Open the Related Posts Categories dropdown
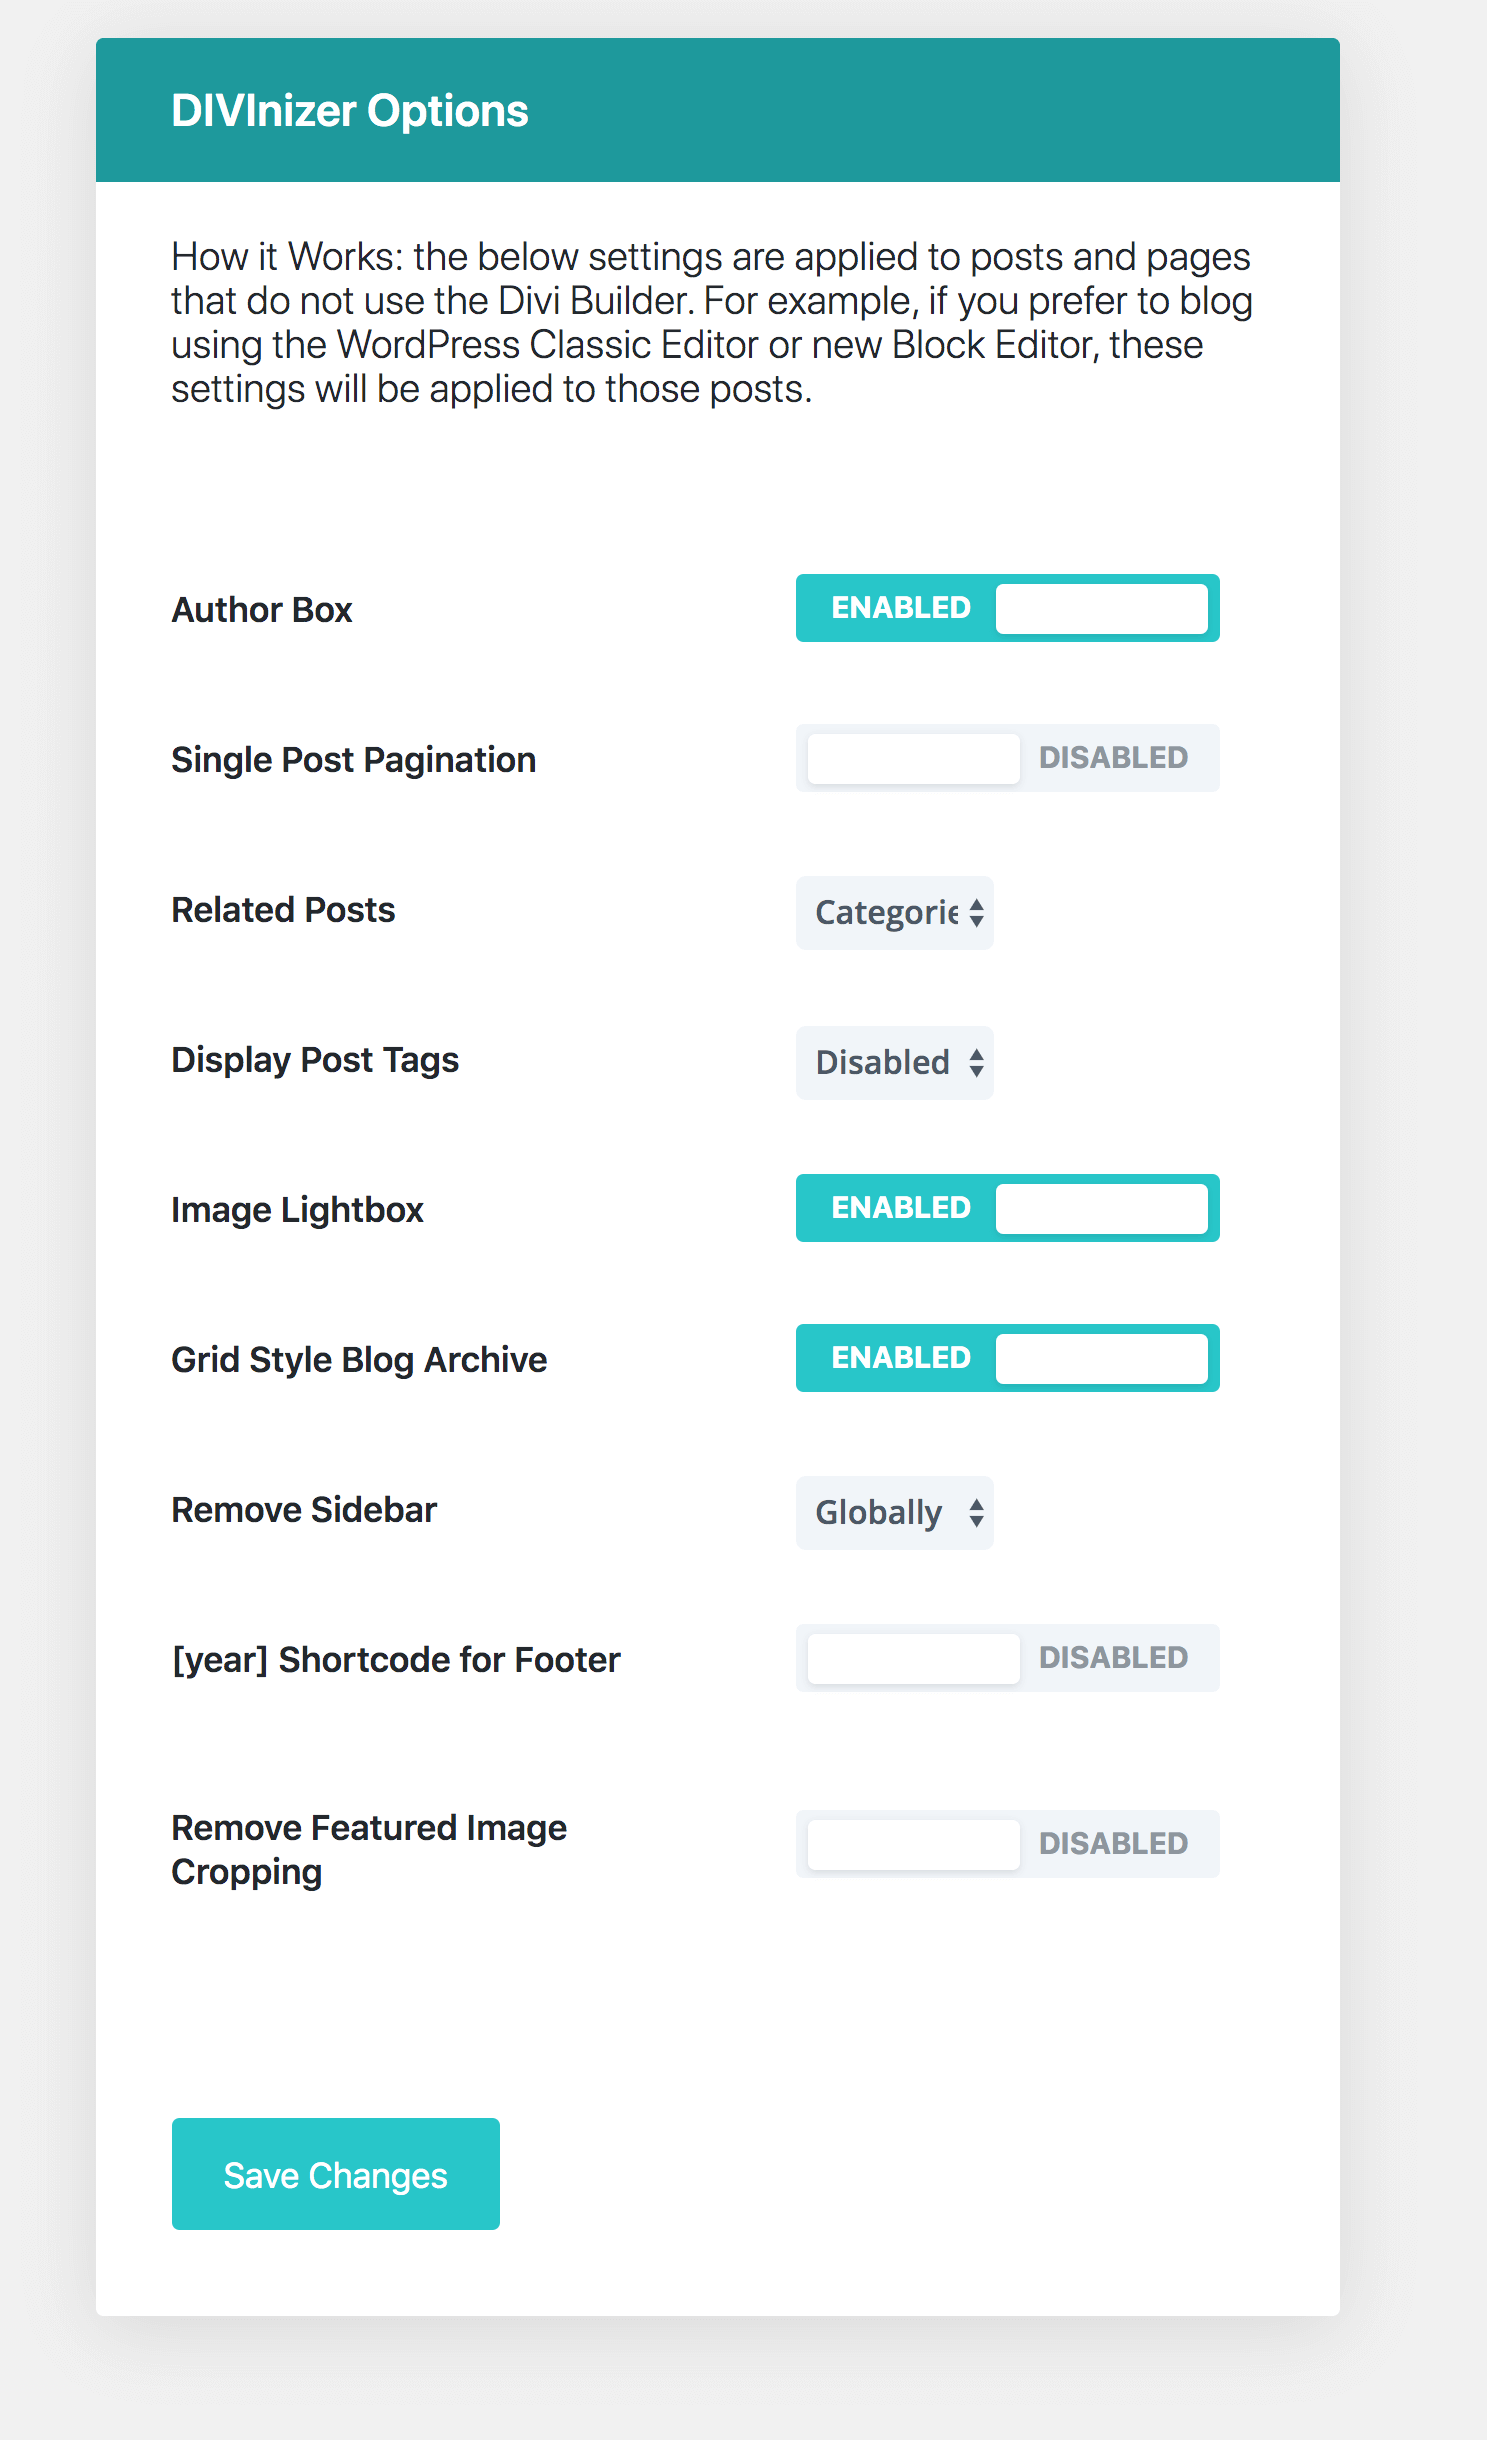Screen dimensions: 1487x2440 point(894,913)
